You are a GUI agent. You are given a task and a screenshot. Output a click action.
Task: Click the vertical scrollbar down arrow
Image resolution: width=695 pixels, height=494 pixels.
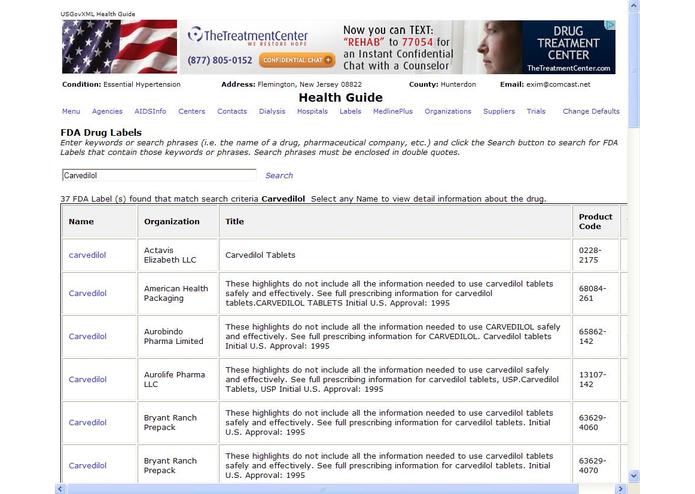(633, 476)
